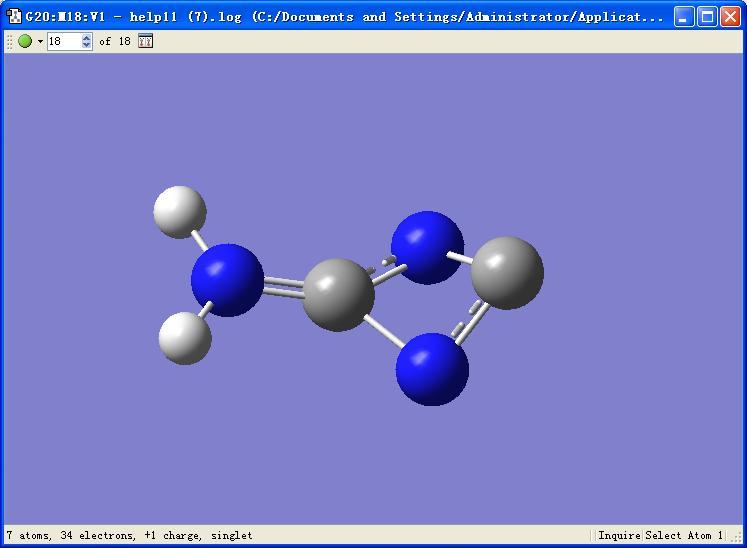The width and height of the screenshot is (747, 548).
Task: Select the bottom blue nitrogen atom
Action: [432, 369]
